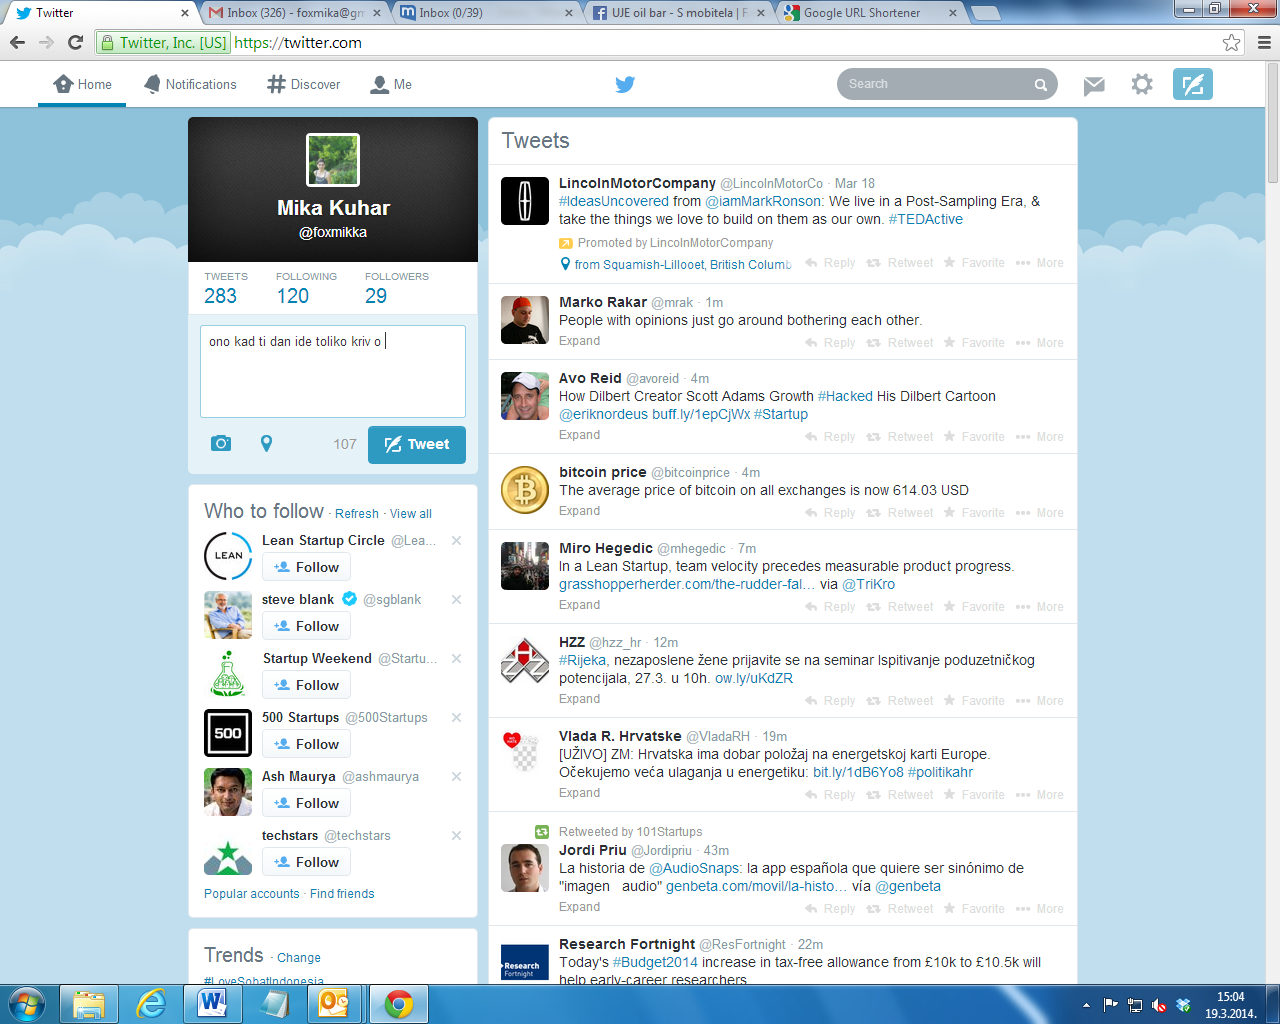The height and width of the screenshot is (1024, 1280).
Task: Dismiss Lean Startup Circle suggestion
Action: click(456, 540)
